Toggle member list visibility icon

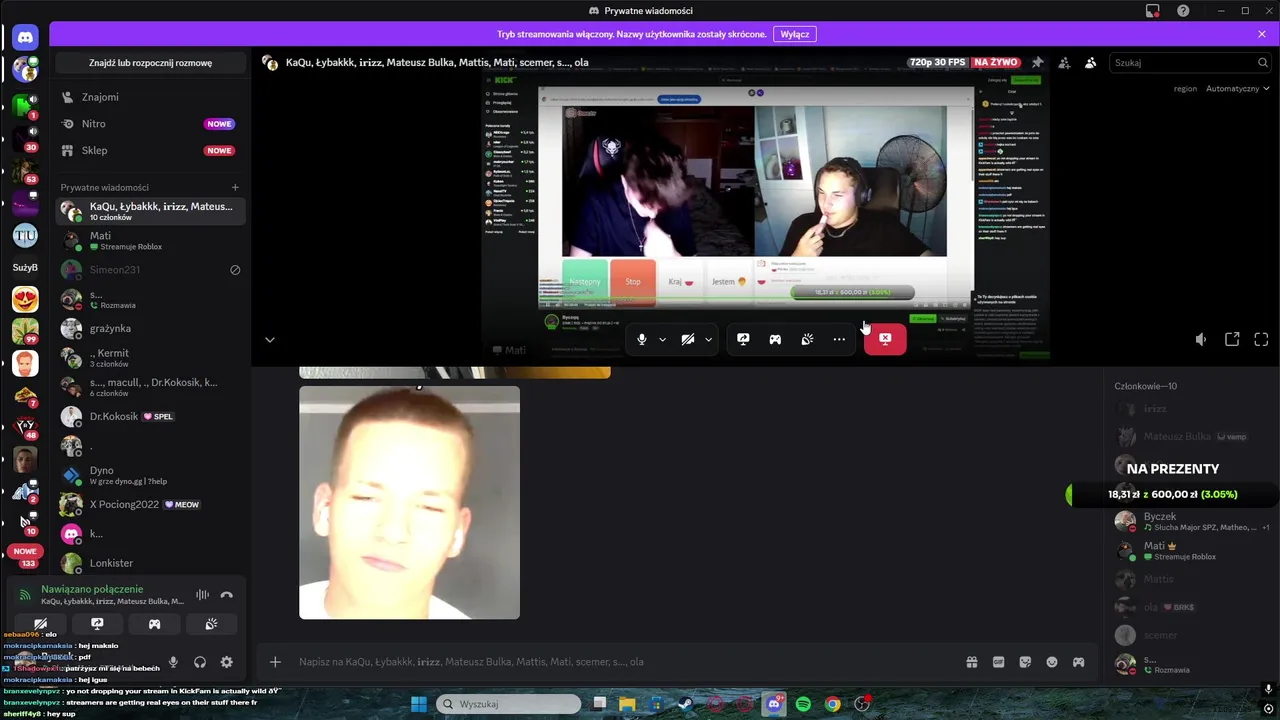click(1091, 62)
